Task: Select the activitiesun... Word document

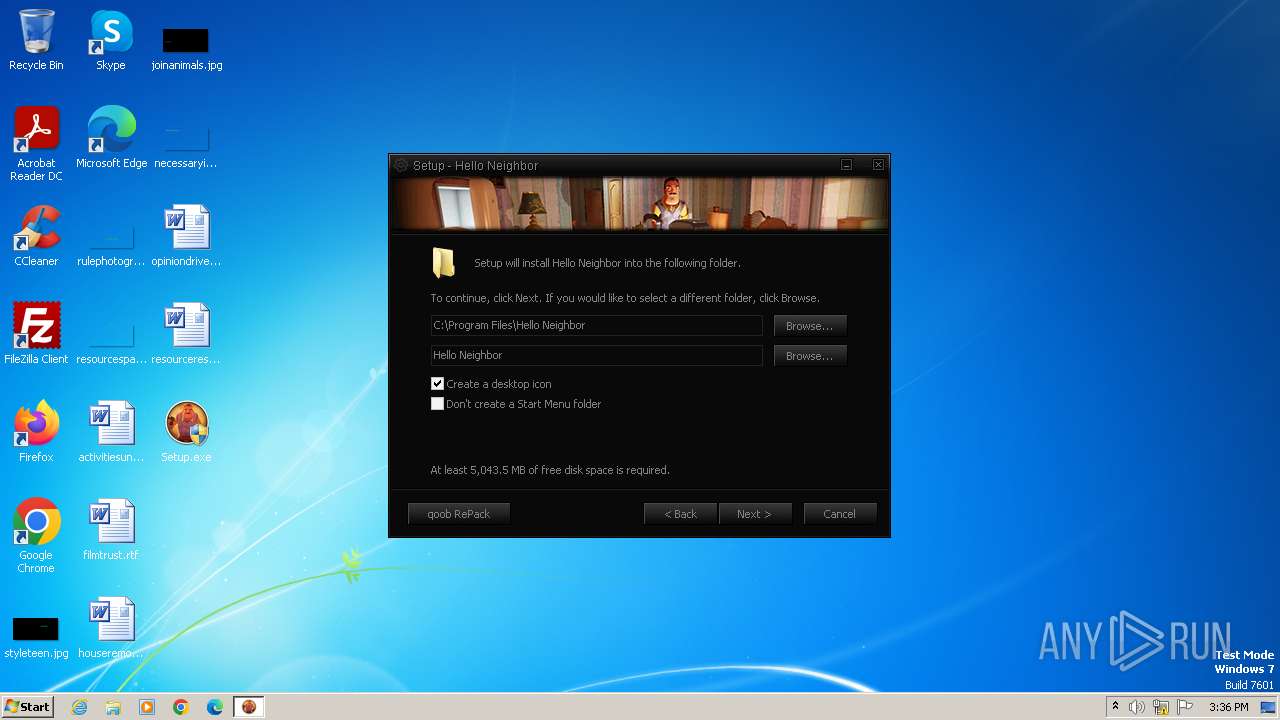Action: [111, 432]
